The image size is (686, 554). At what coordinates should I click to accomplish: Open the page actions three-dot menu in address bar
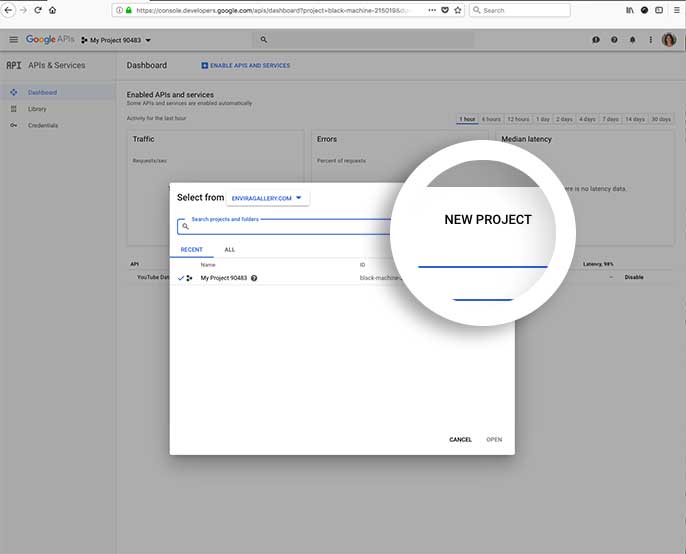point(431,10)
